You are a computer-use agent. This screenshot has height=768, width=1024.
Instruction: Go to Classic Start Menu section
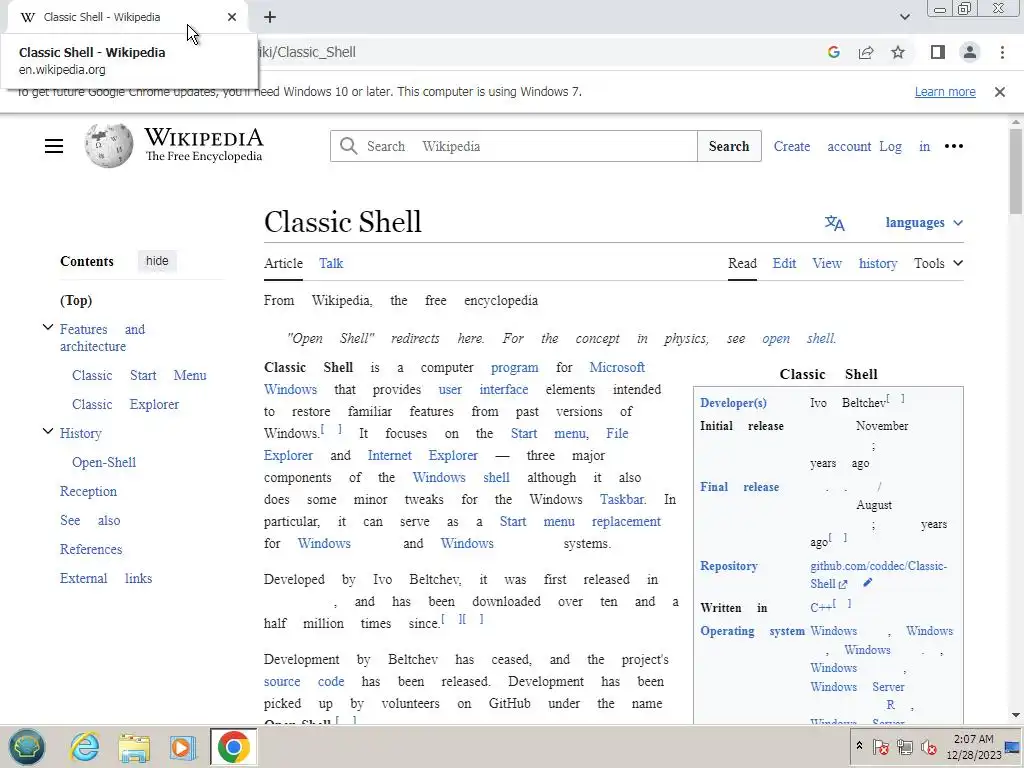point(139,376)
